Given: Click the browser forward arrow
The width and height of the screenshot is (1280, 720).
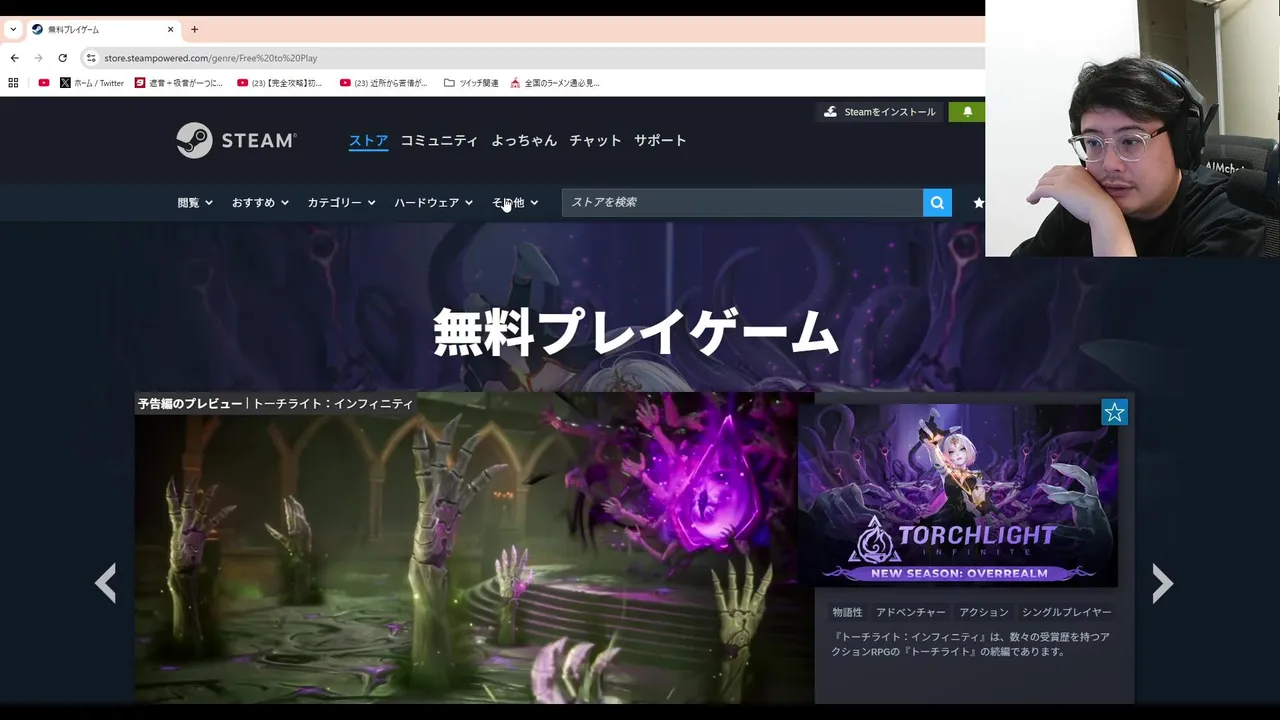Looking at the screenshot, I should coord(38,58).
